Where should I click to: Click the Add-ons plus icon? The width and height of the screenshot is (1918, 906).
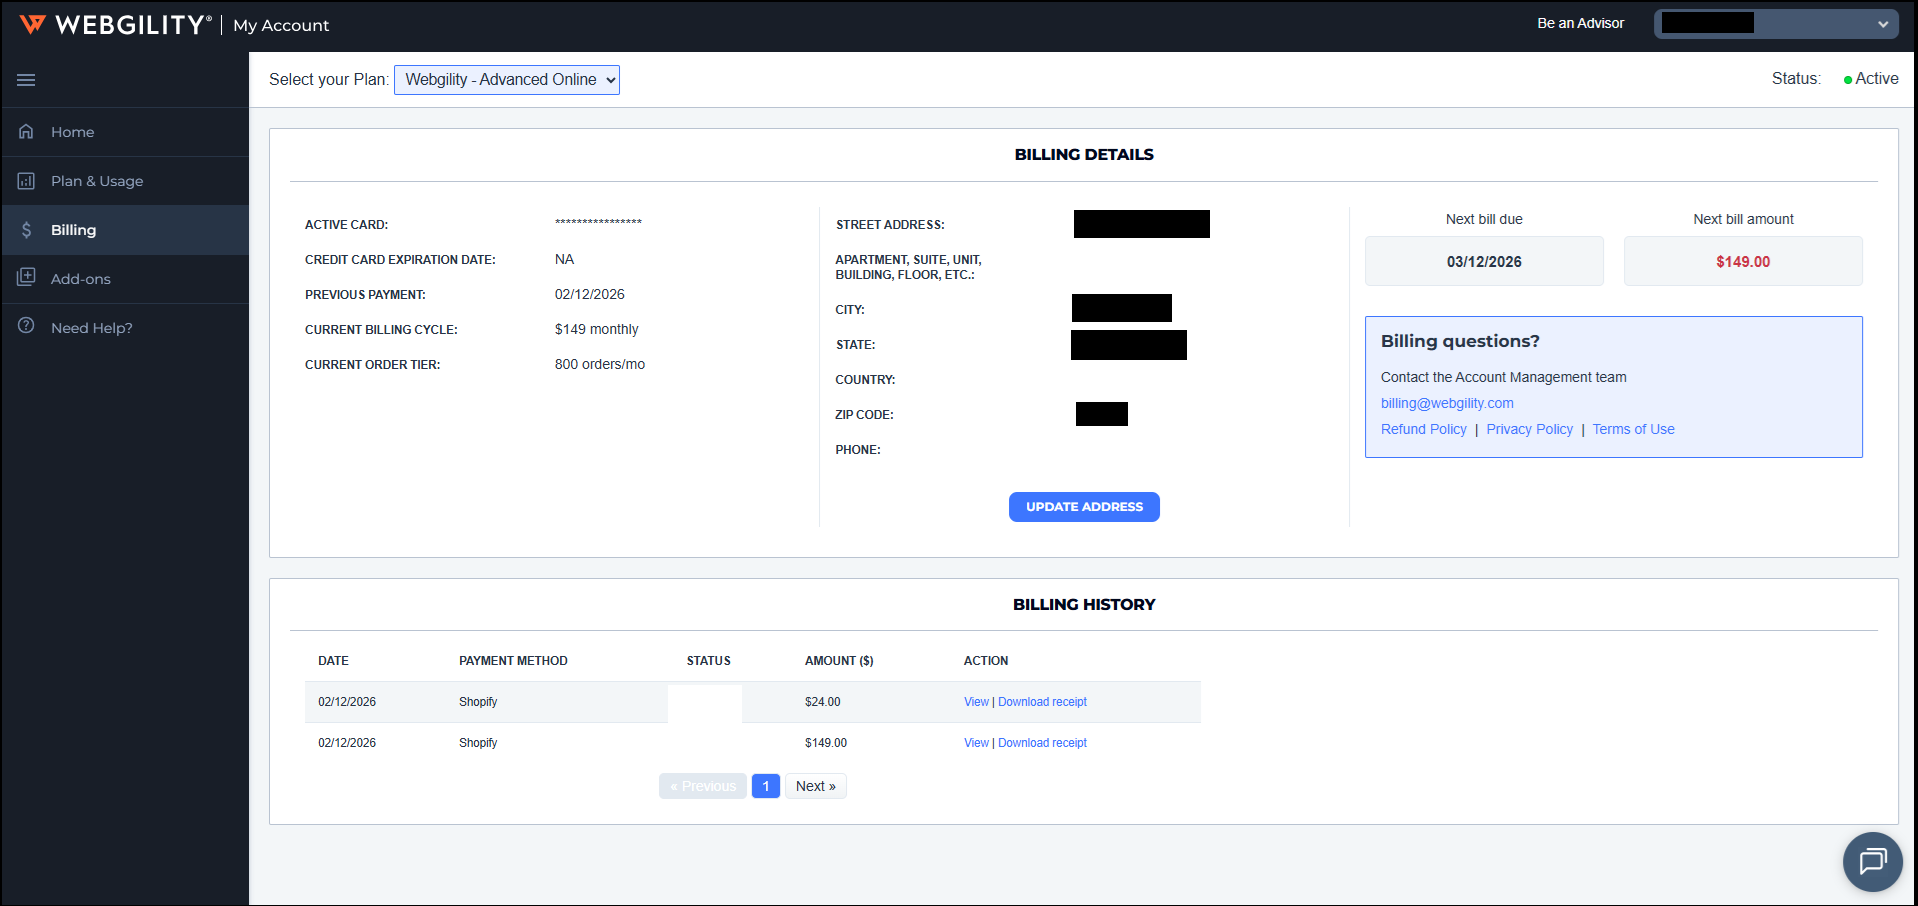point(26,278)
